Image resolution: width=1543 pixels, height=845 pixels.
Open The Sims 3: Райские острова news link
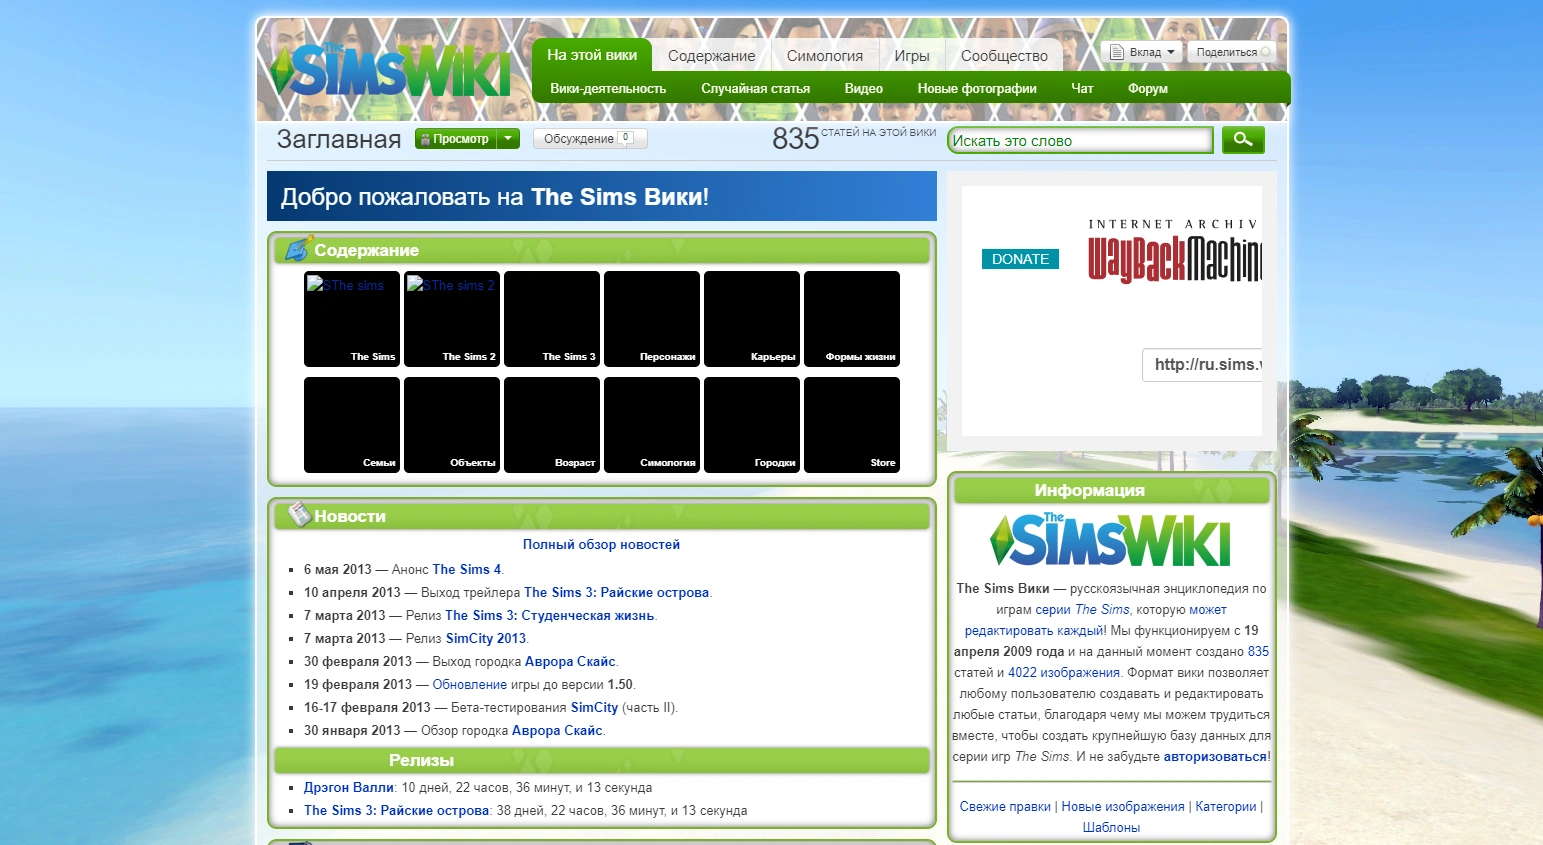pos(616,592)
